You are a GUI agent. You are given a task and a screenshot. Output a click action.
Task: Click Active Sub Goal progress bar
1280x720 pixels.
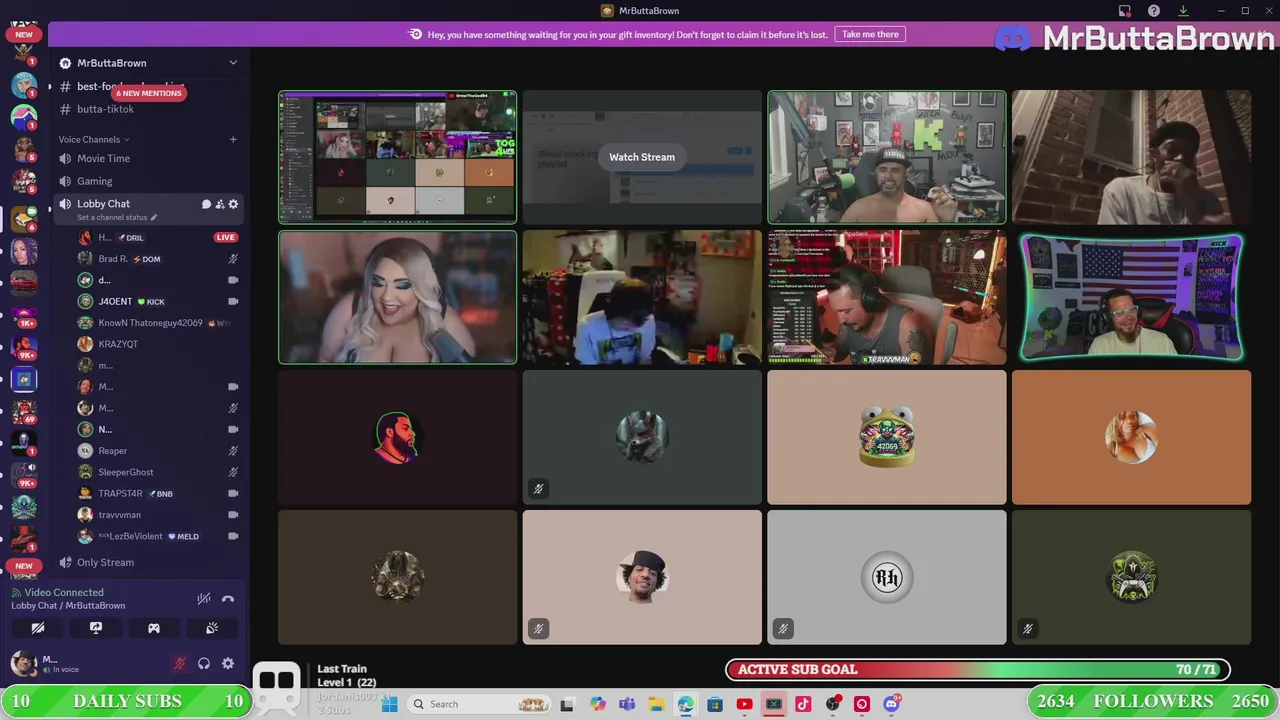977,669
